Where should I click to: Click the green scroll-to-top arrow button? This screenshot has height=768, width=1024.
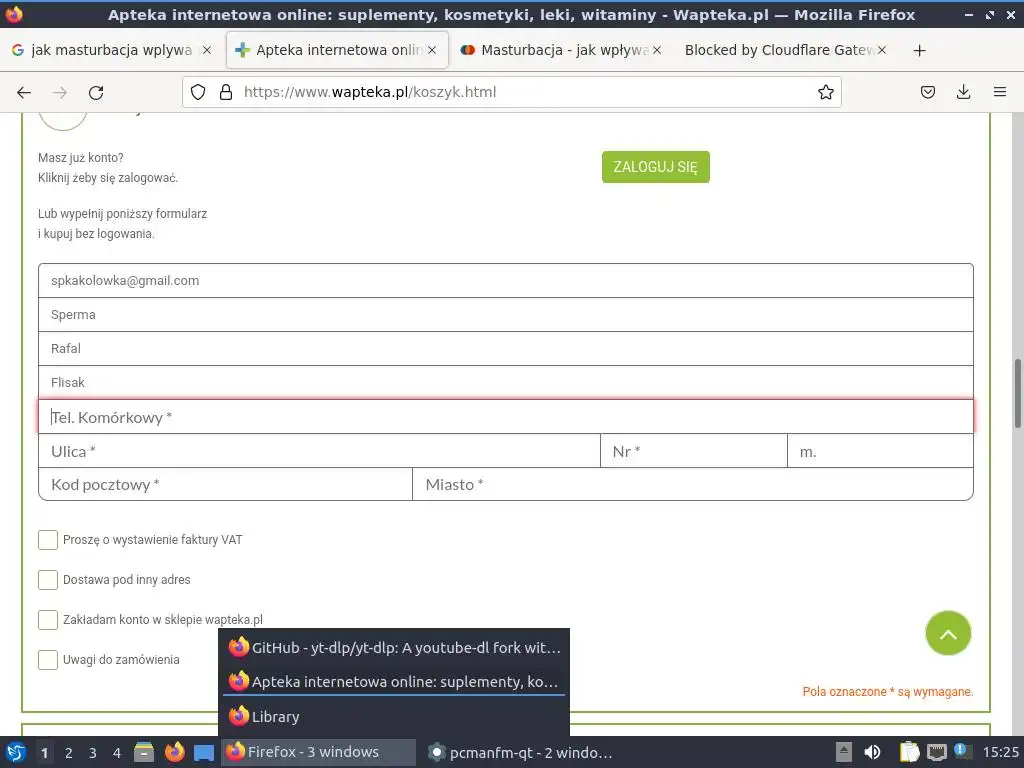[x=948, y=633]
